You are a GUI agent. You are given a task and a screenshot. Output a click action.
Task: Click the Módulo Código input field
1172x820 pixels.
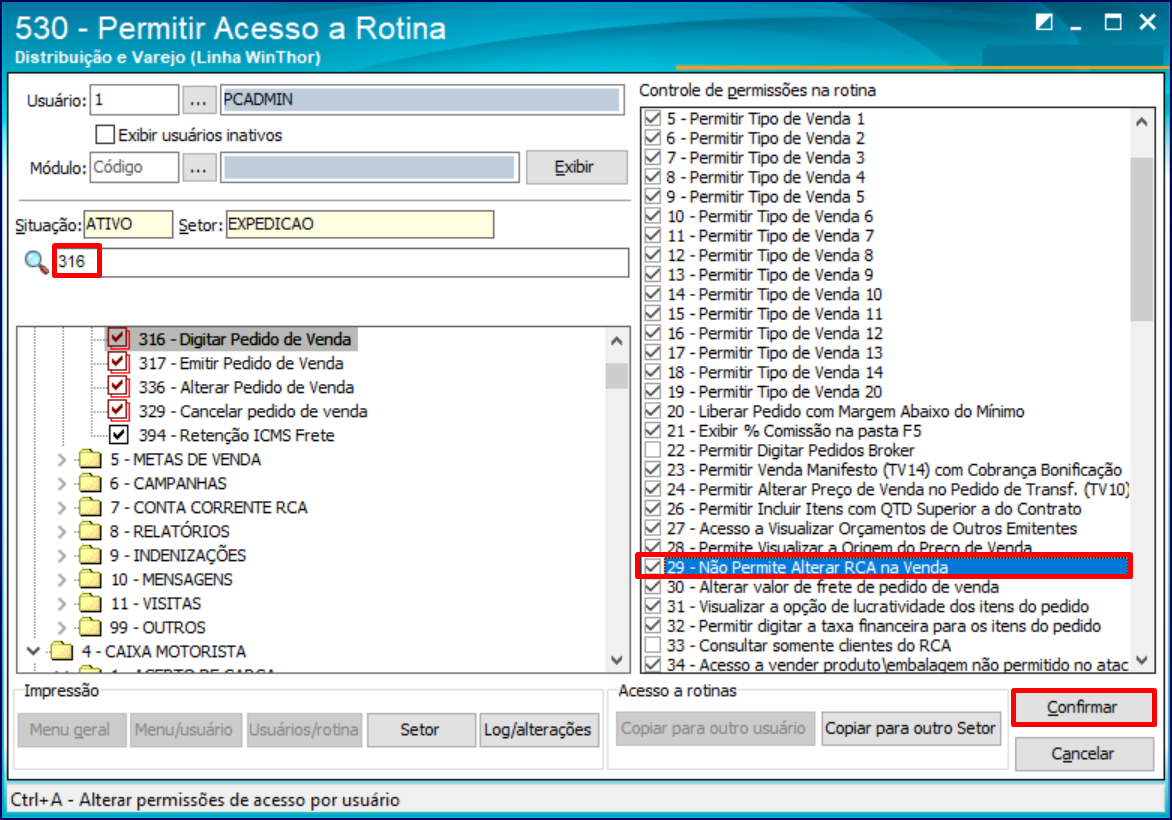tap(135, 167)
